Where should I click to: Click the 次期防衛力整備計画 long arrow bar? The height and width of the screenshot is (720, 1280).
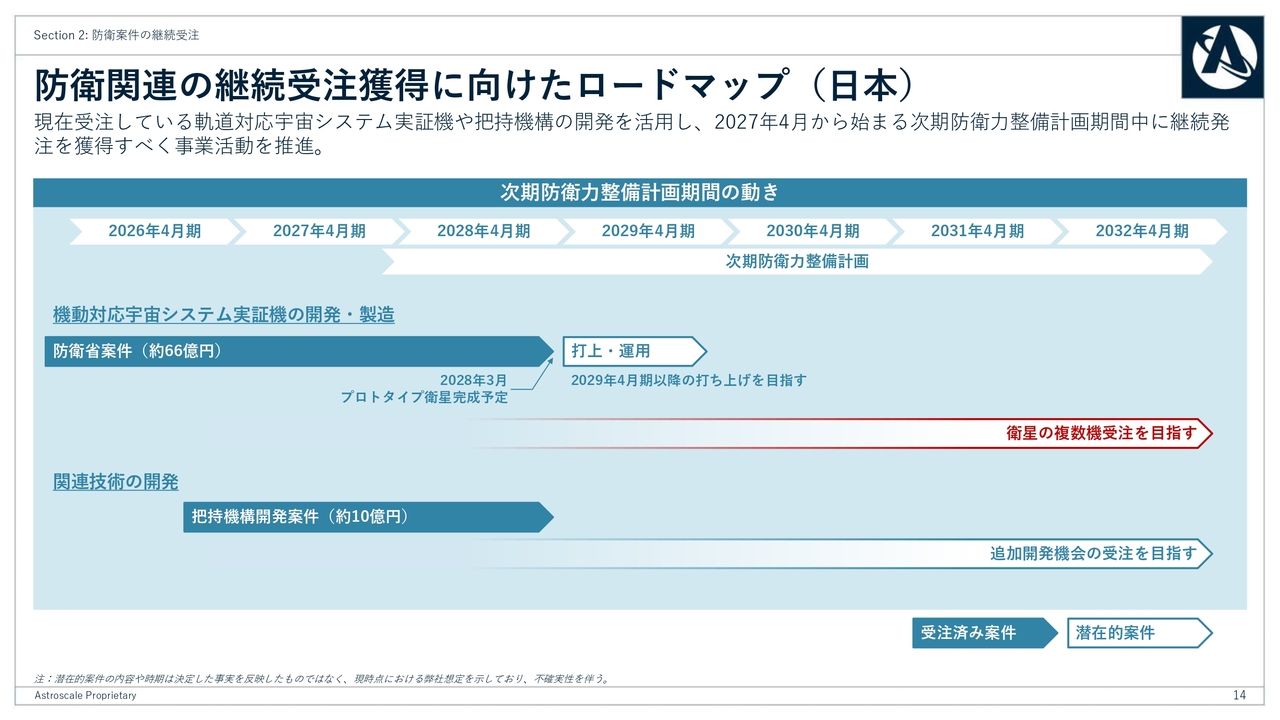(x=796, y=262)
